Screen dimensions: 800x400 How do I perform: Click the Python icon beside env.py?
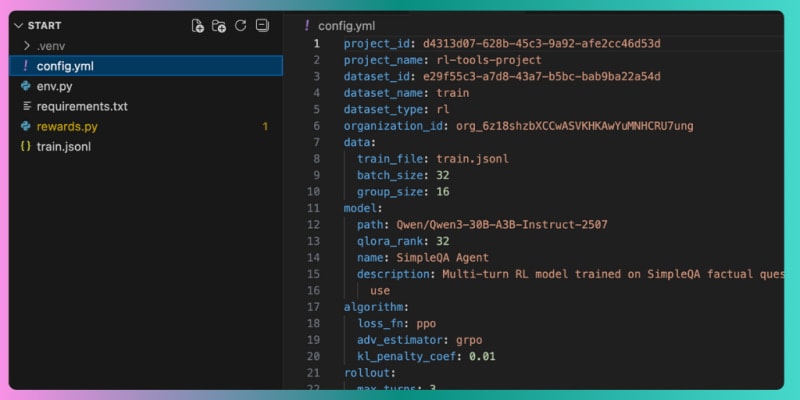pyautogui.click(x=26, y=86)
